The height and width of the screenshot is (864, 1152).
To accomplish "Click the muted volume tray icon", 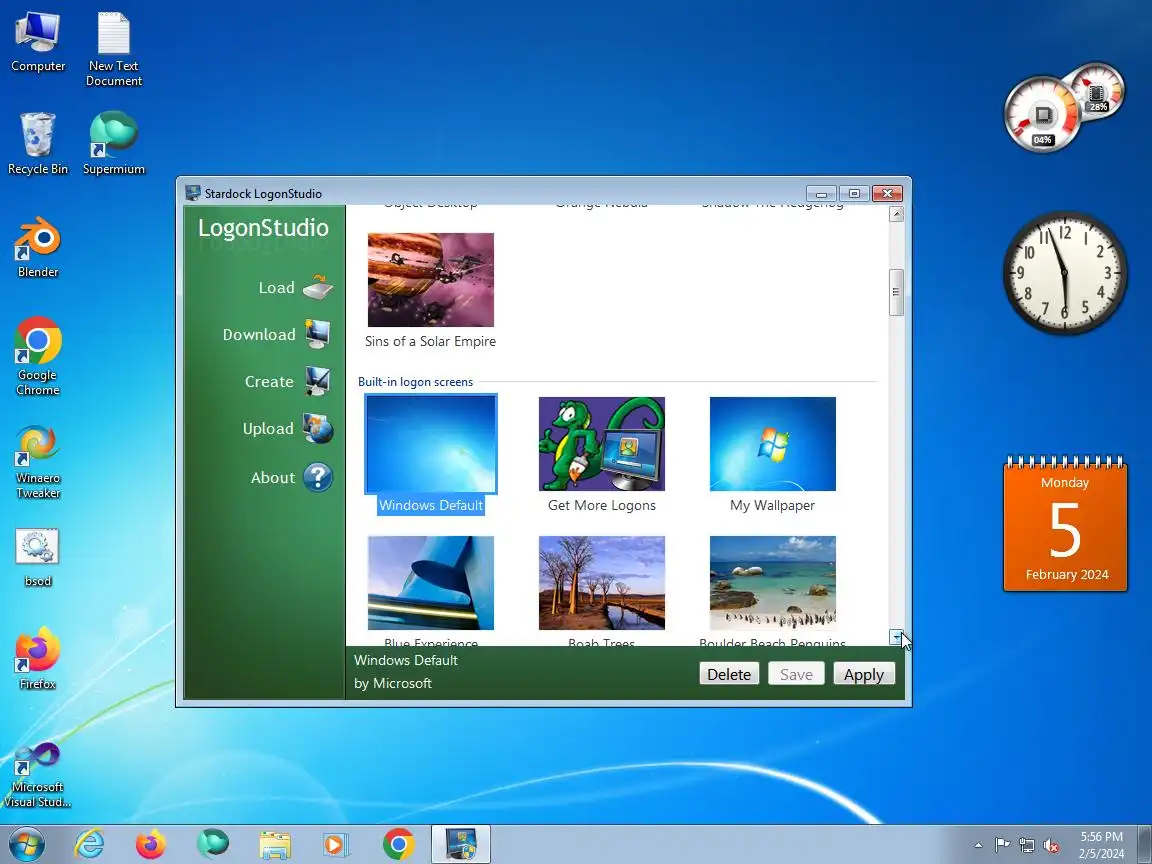I will [1051, 846].
